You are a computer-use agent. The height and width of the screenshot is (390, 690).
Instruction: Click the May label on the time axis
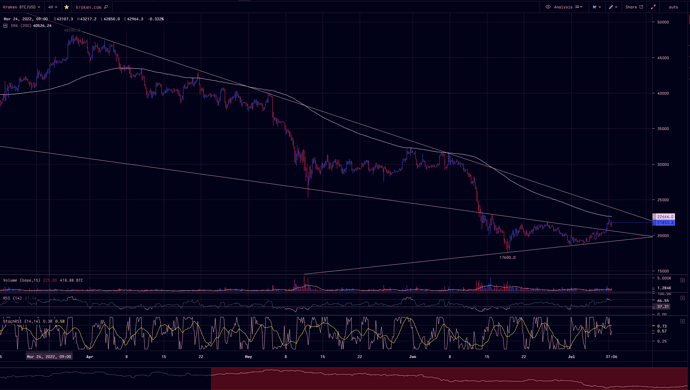pos(248,357)
